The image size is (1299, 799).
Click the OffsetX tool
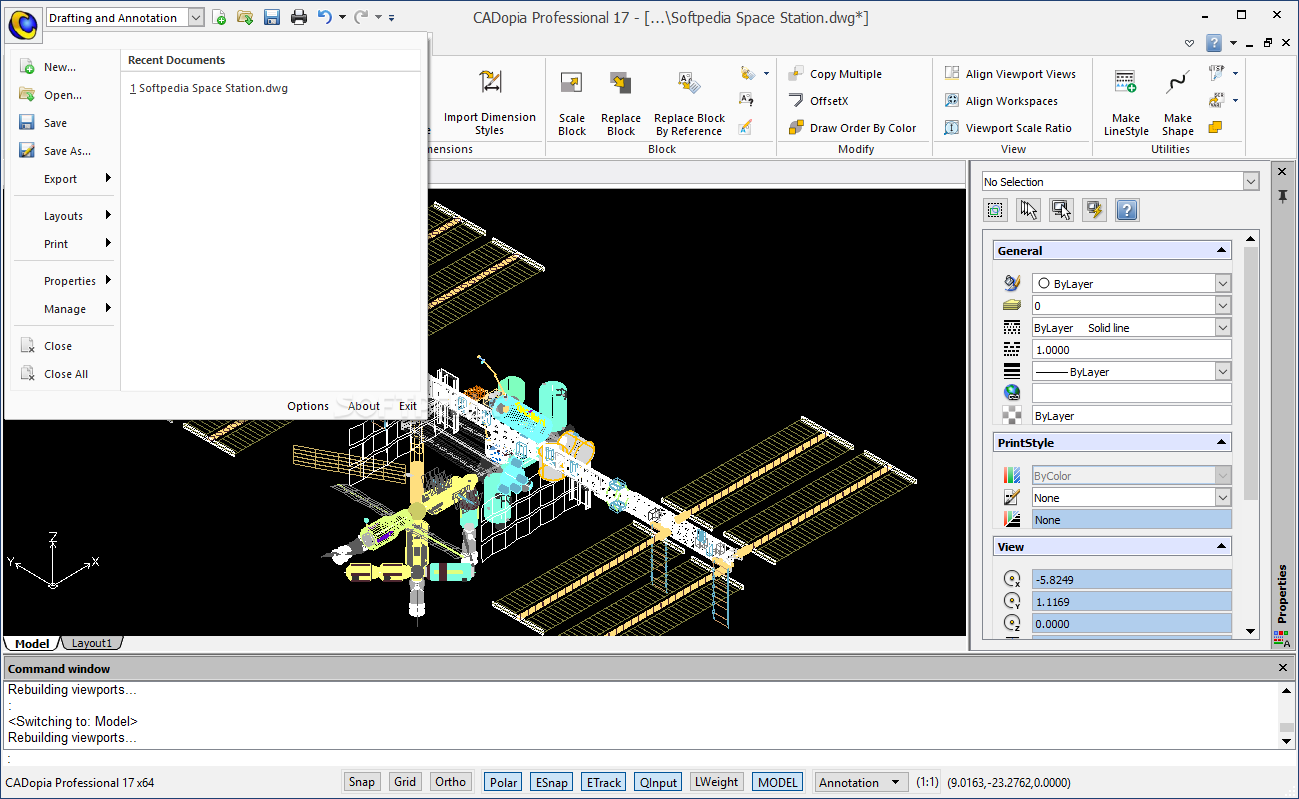click(x=818, y=101)
